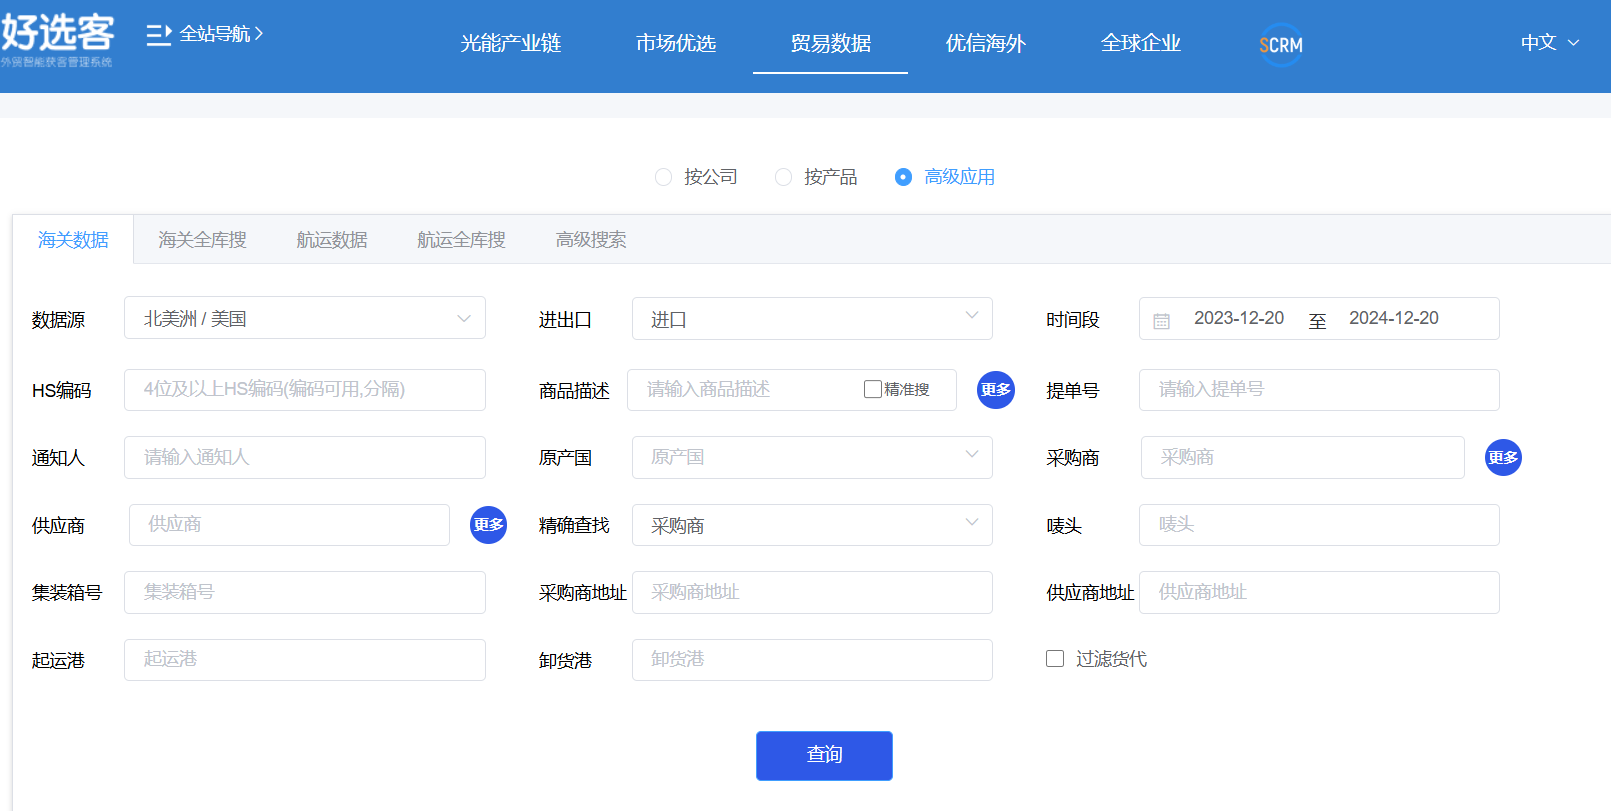
Task: Open 市场优选 in the top menu
Action: (x=675, y=44)
